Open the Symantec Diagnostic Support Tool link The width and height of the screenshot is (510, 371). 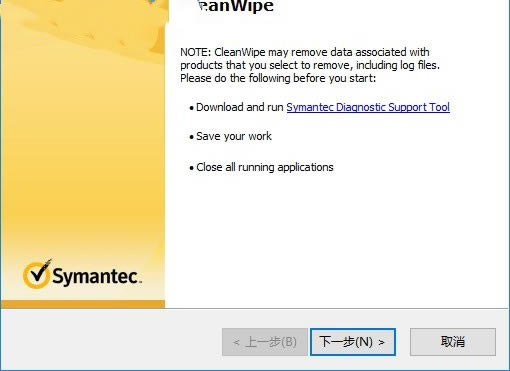click(368, 107)
